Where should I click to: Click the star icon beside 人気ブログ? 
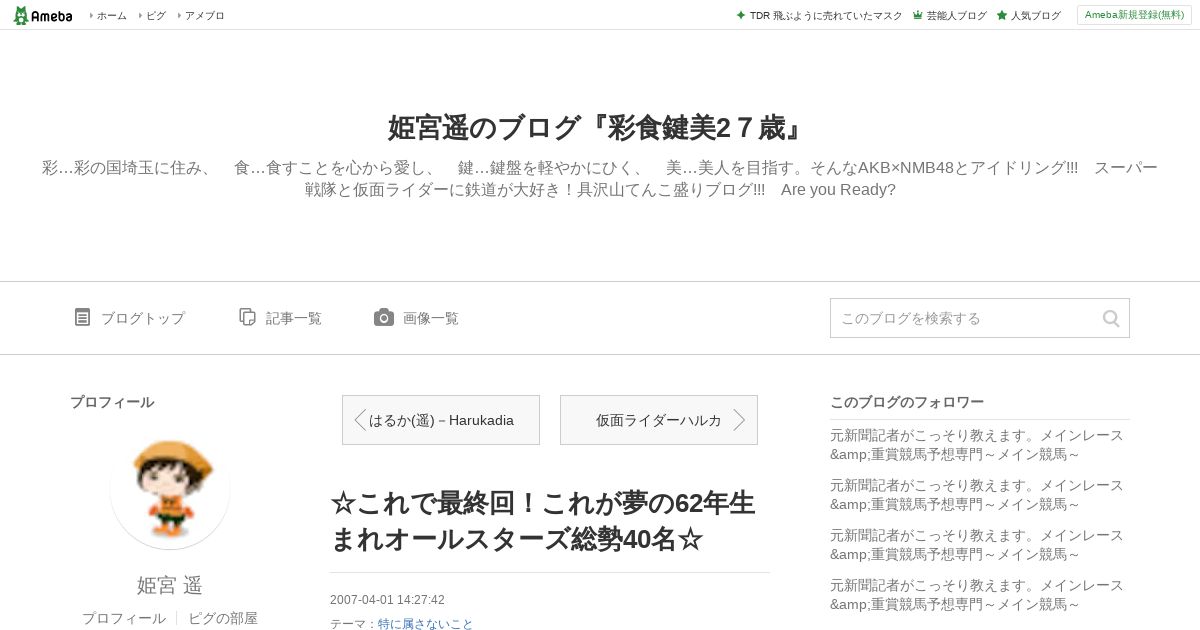(x=1001, y=15)
